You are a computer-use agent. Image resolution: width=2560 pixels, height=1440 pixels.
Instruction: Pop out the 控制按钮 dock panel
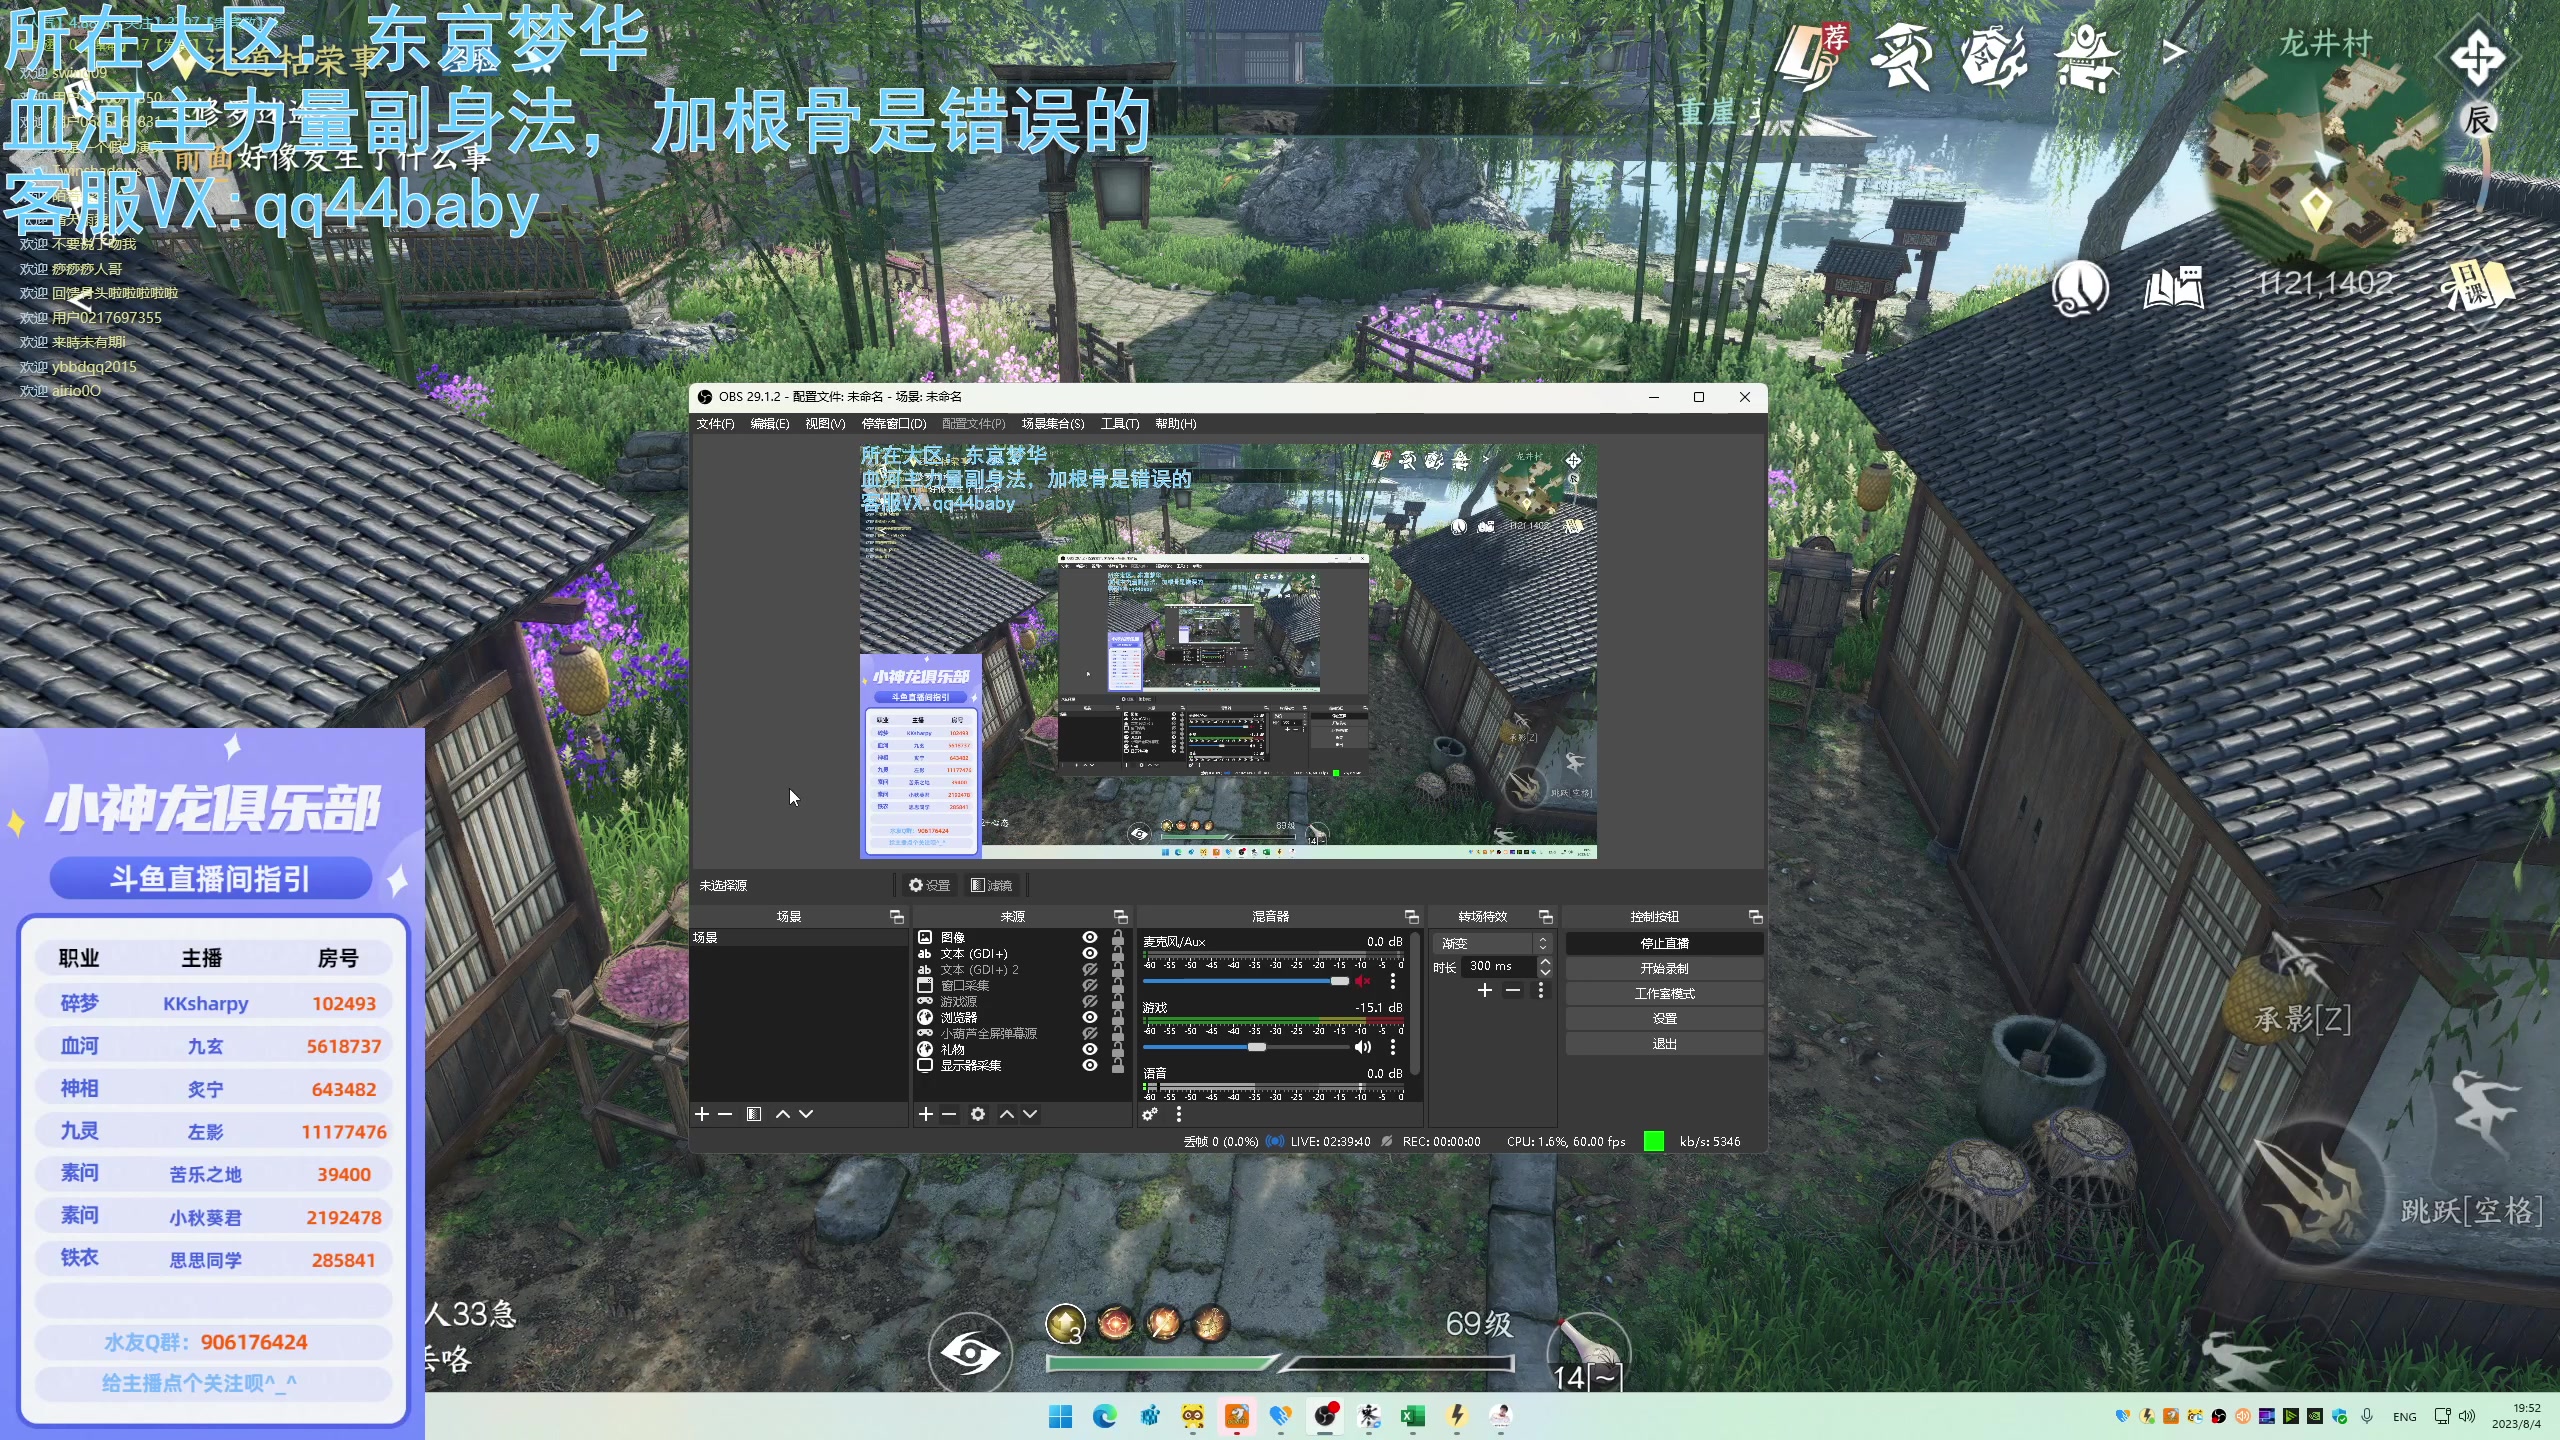click(x=1755, y=917)
